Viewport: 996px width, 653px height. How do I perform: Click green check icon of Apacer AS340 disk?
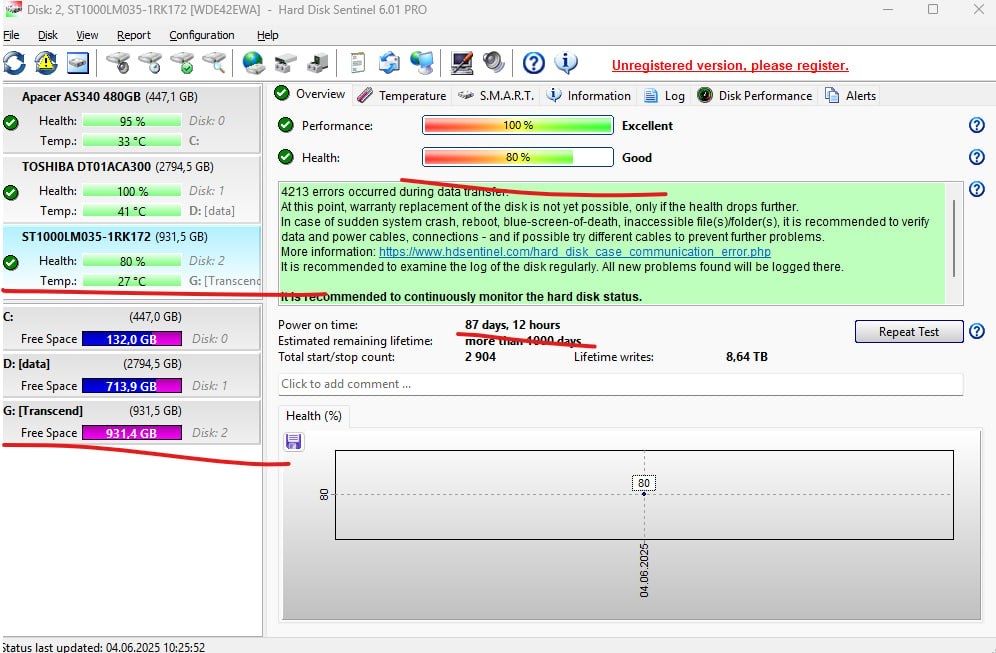point(11,123)
